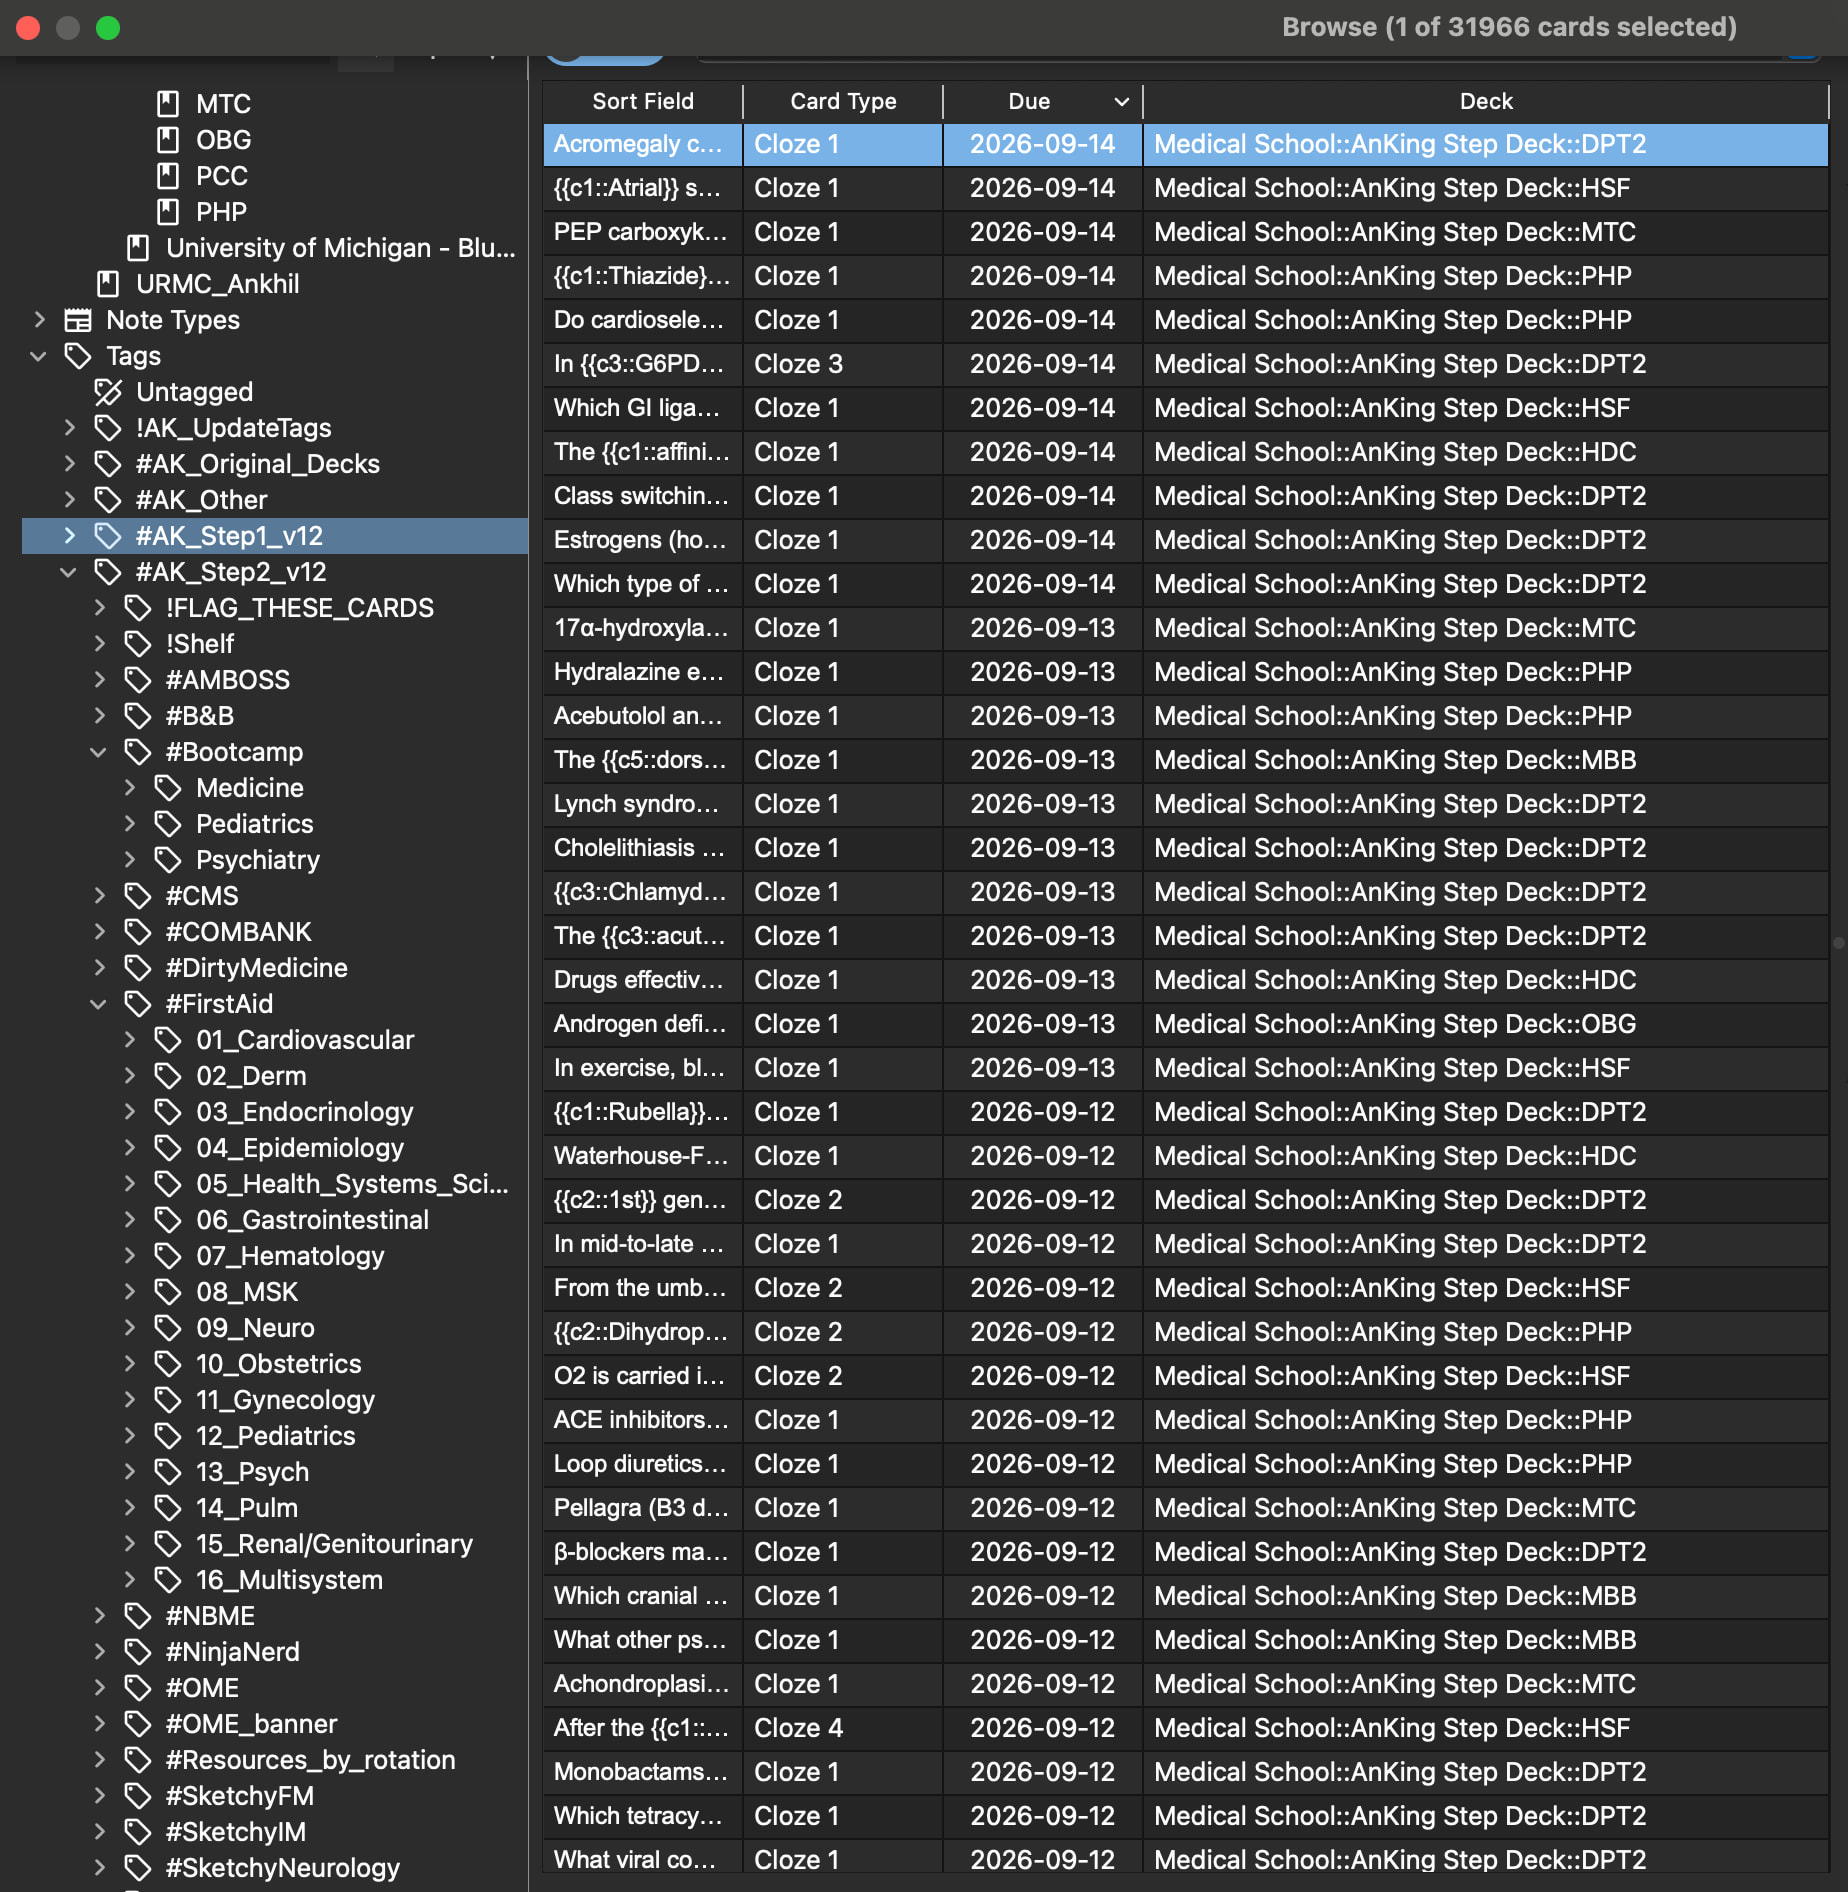Expand the Note Types section

[39, 320]
